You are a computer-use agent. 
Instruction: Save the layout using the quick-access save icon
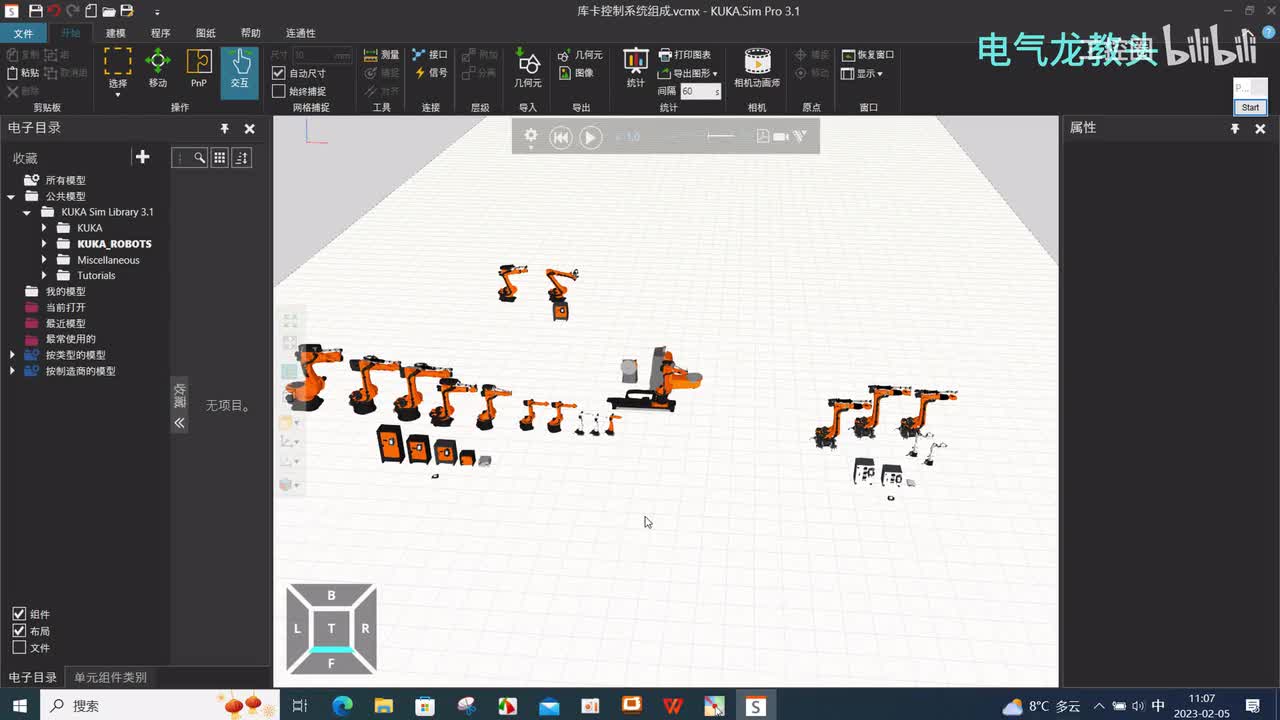[36, 11]
